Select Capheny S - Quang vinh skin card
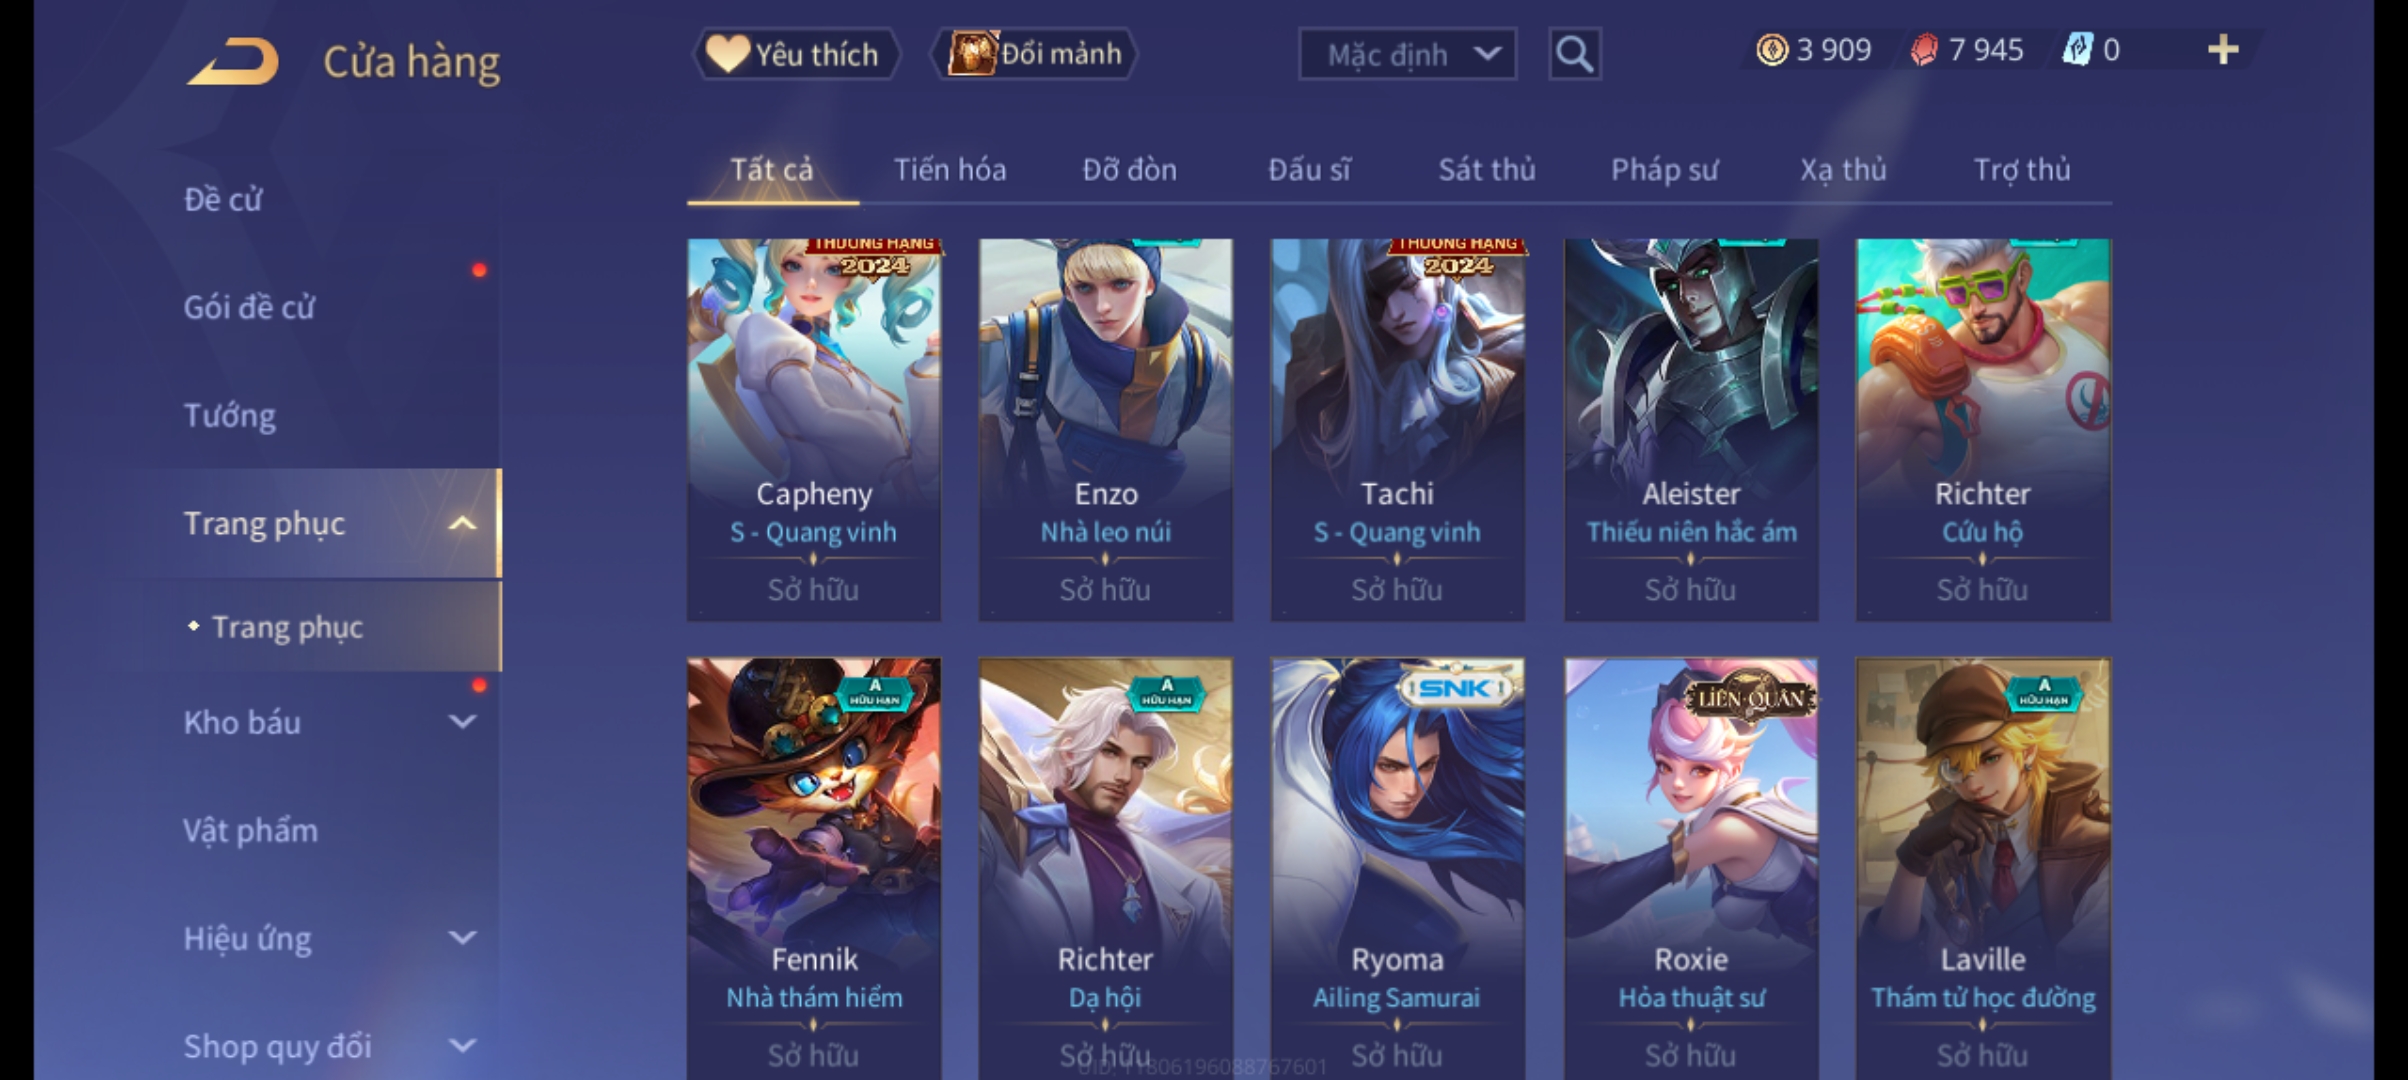The width and height of the screenshot is (2408, 1080). coord(813,430)
